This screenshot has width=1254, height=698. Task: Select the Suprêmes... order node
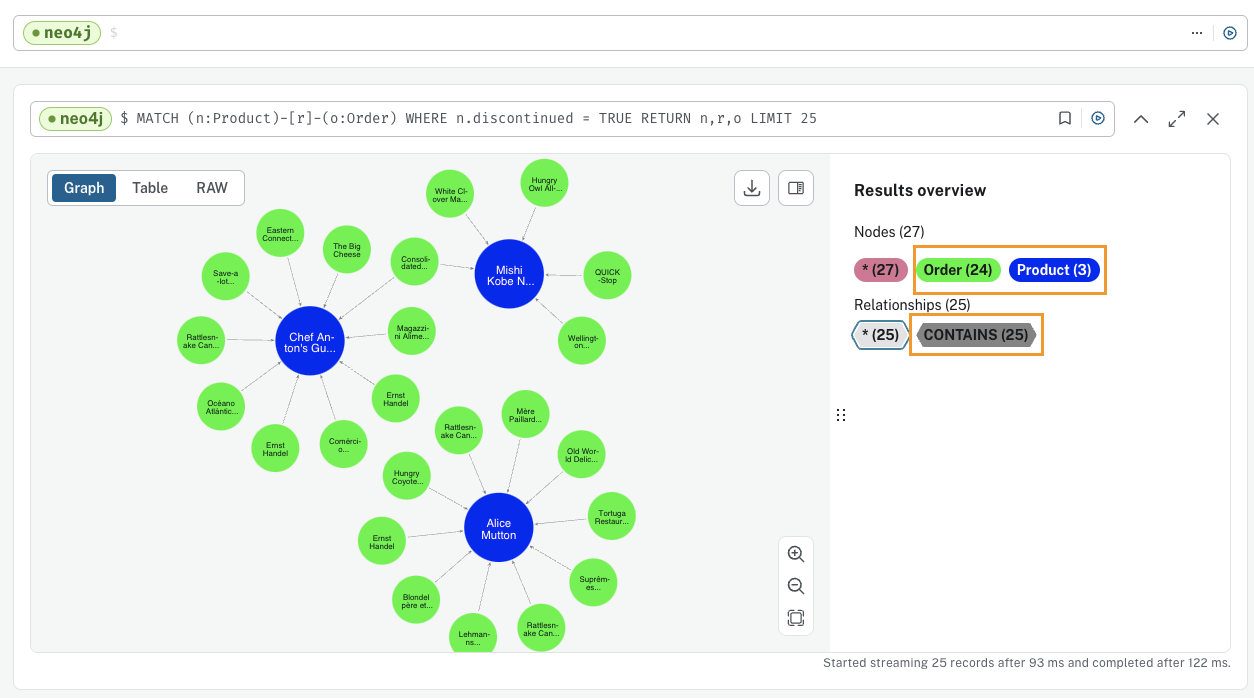coord(593,582)
